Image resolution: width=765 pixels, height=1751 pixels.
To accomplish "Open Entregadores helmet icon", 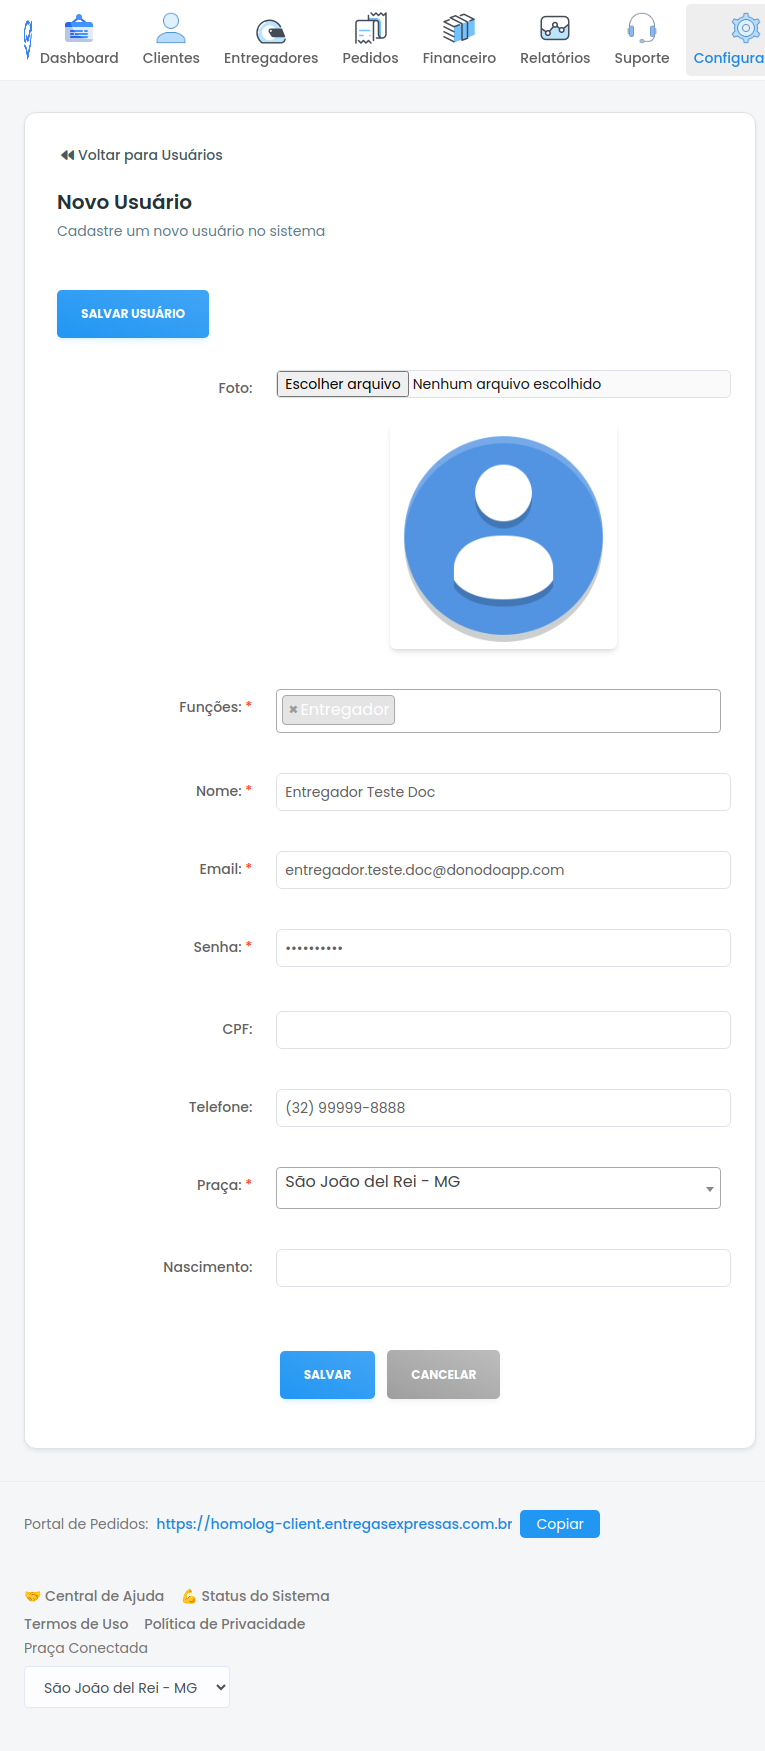I will [x=270, y=31].
